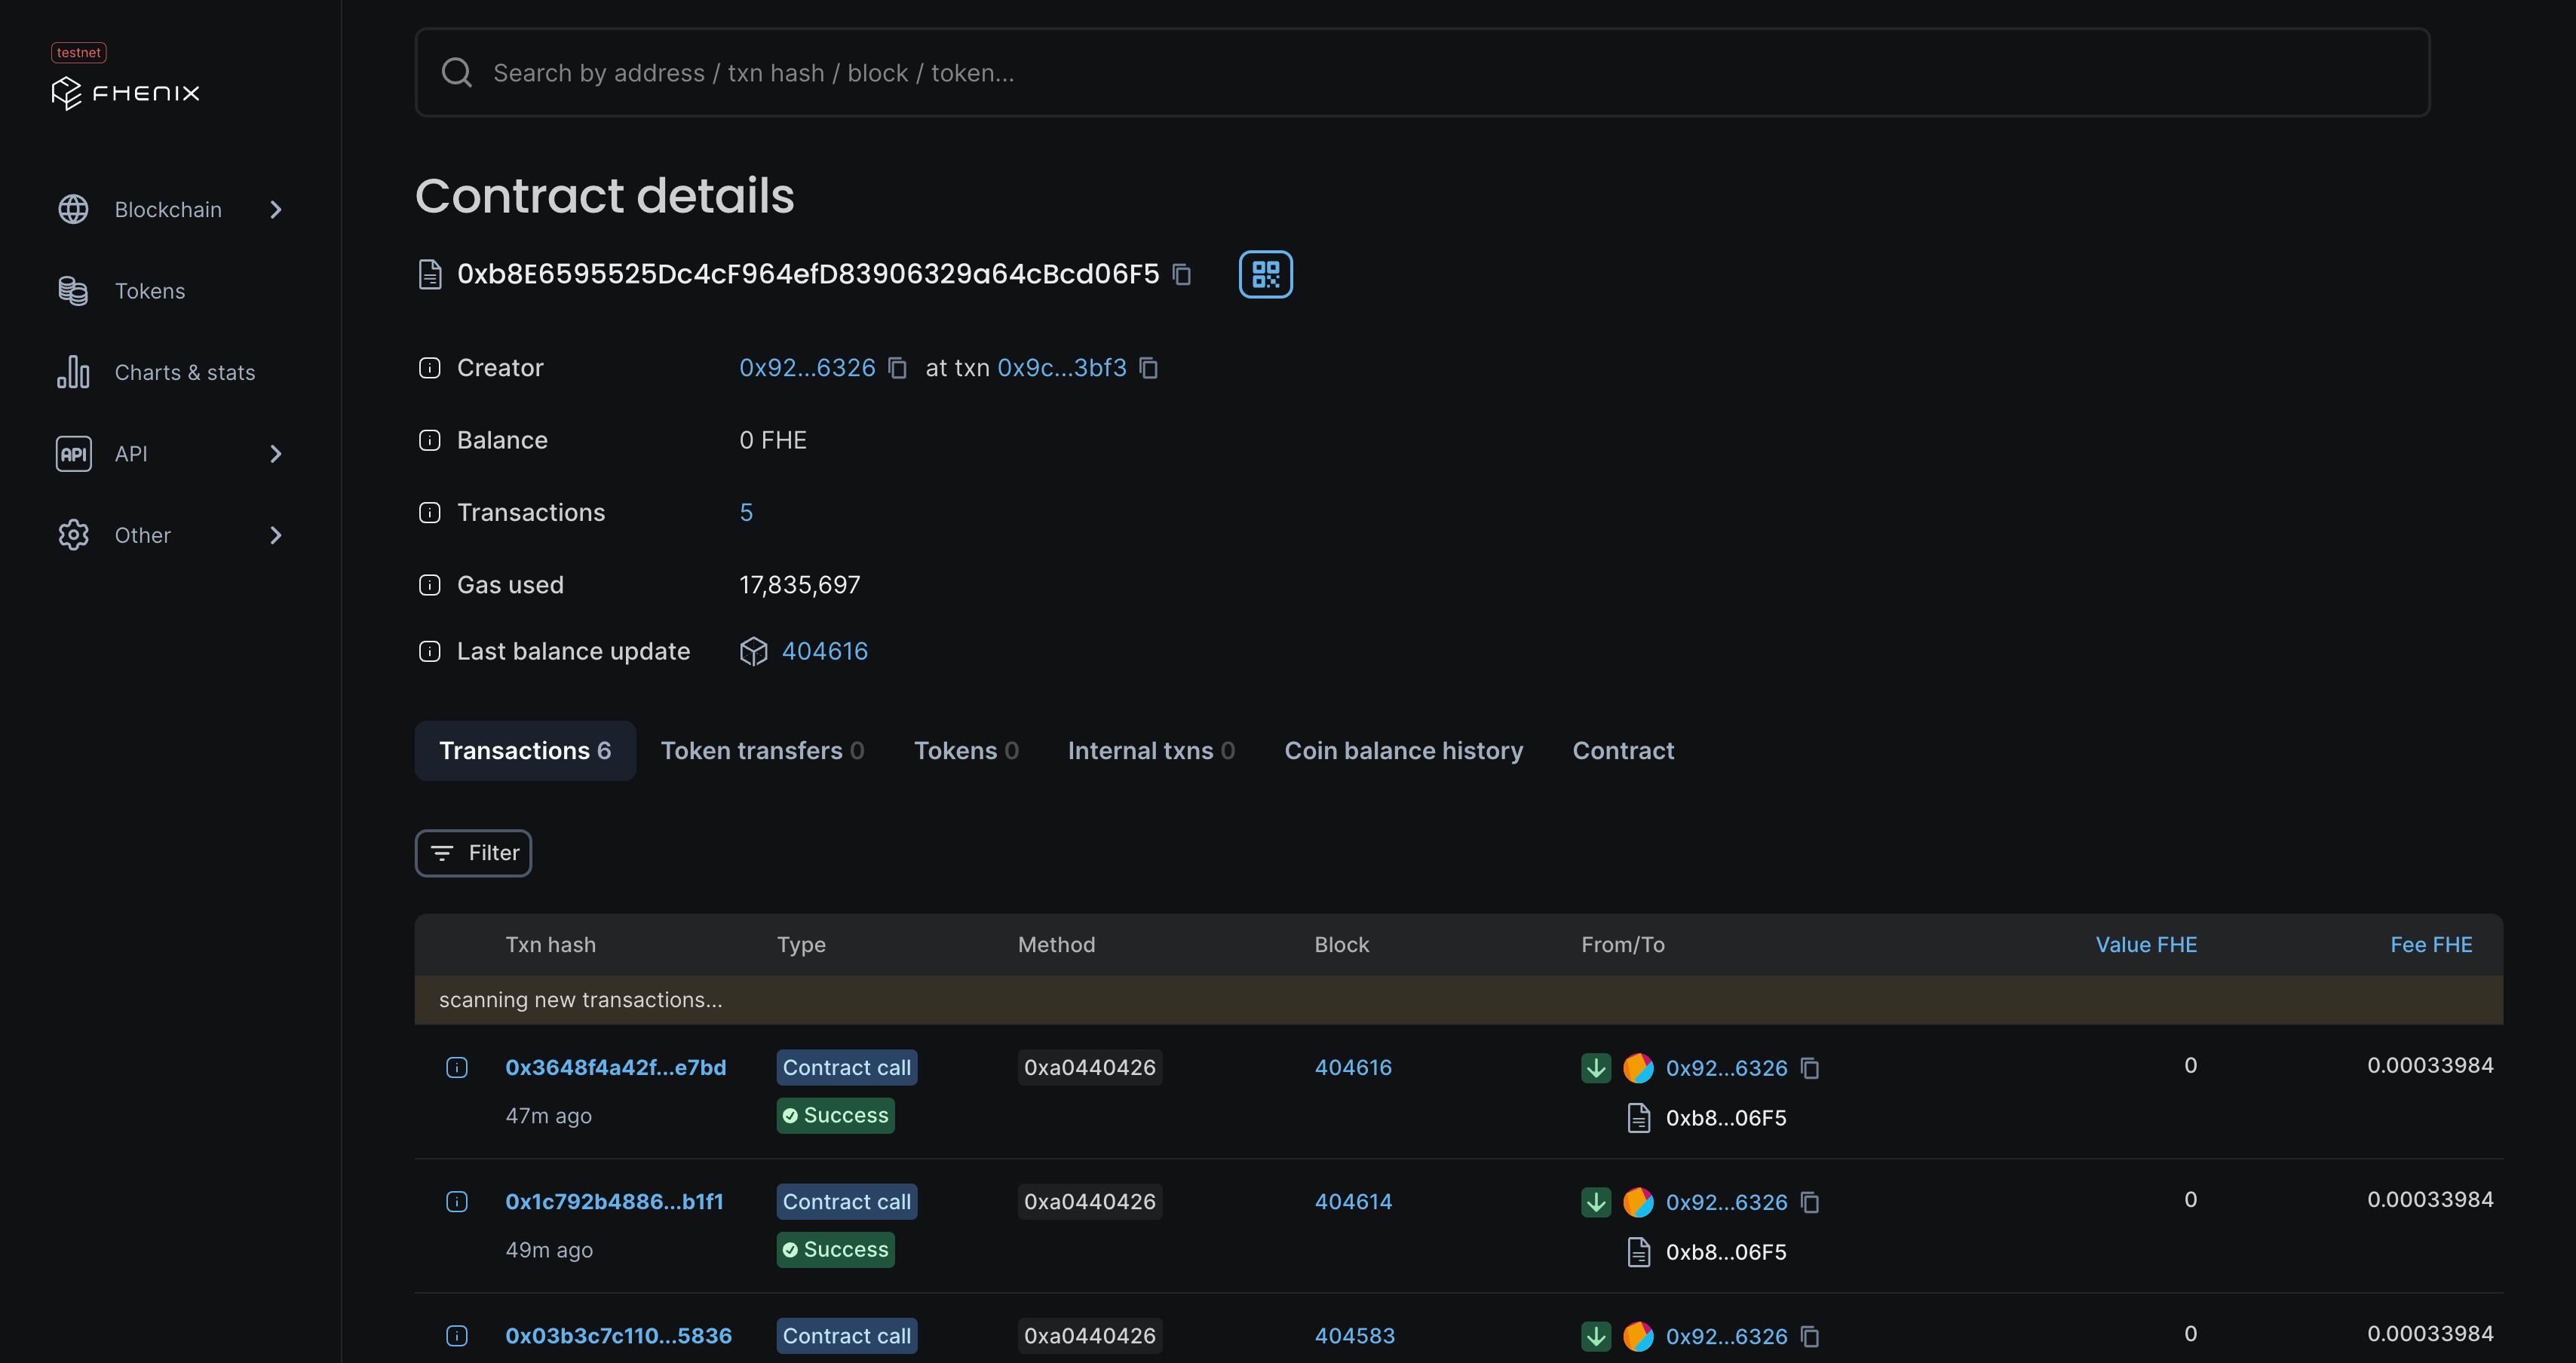Image resolution: width=2576 pixels, height=1363 pixels.
Task: Open transaction 0x1c792b4886...b1f1
Action: pyautogui.click(x=614, y=1202)
